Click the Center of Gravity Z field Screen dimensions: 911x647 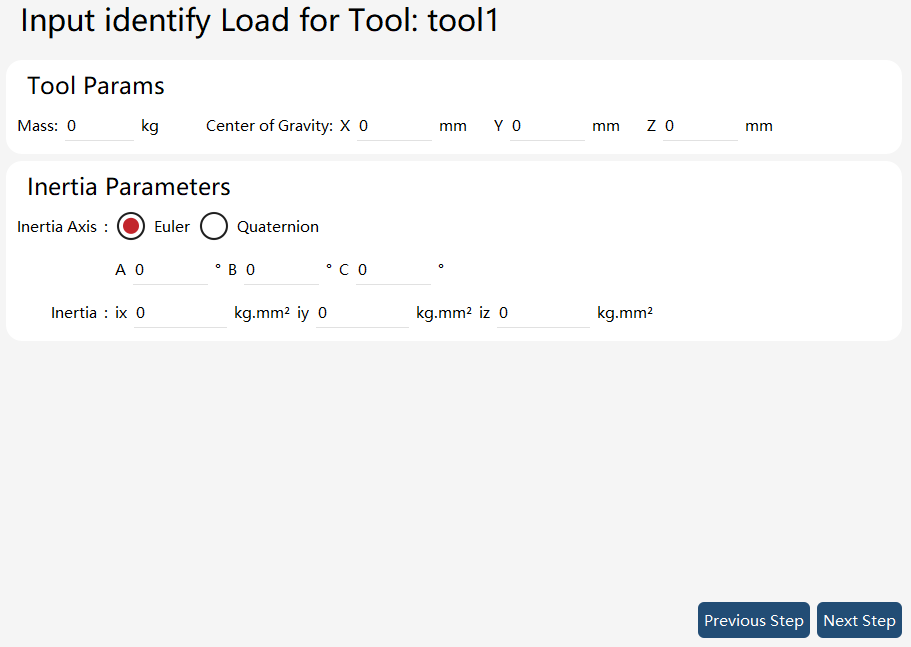click(700, 126)
